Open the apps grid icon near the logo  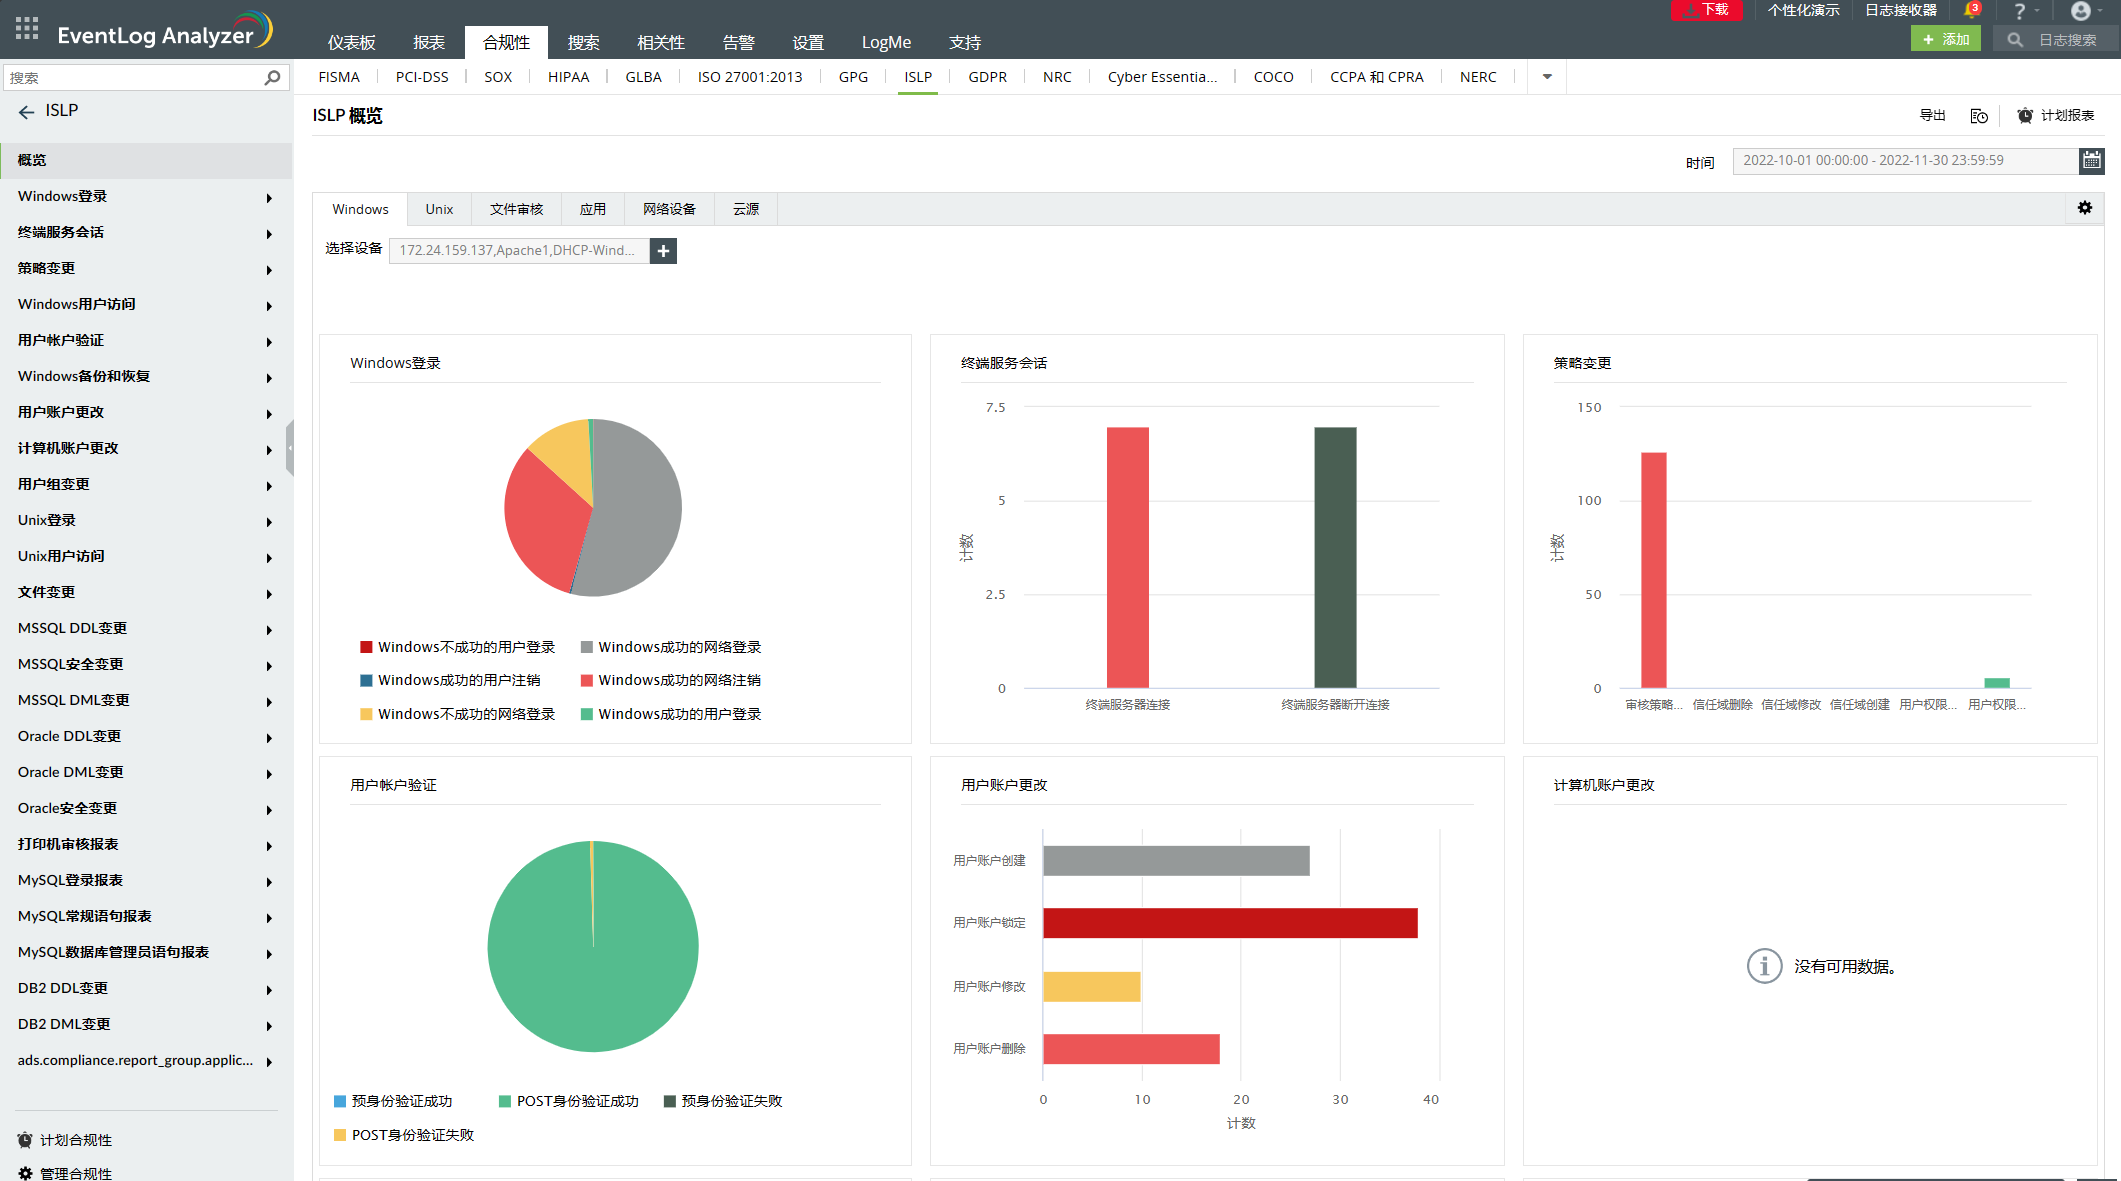coord(27,28)
